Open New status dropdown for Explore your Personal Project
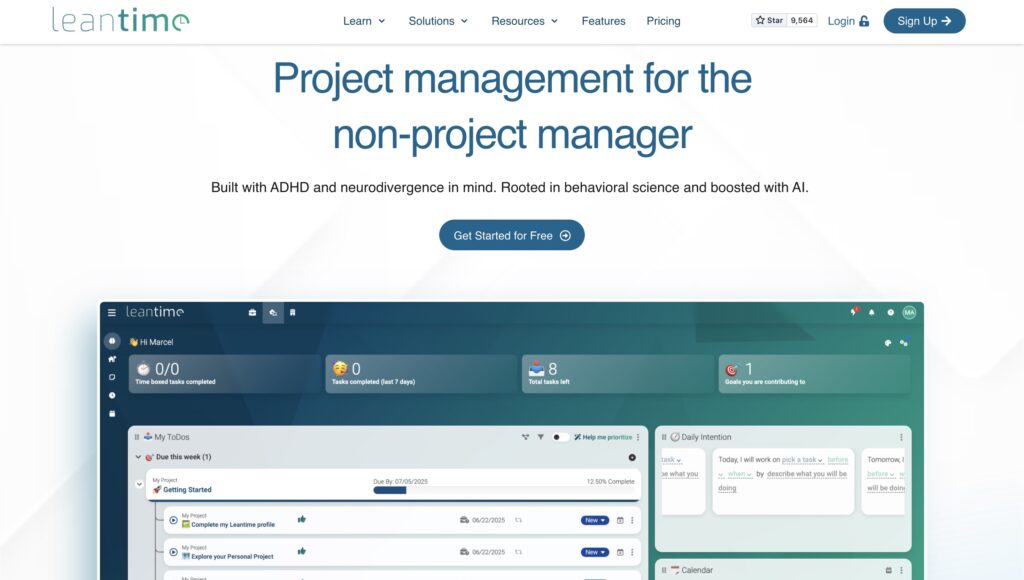The image size is (1024, 580). [595, 552]
